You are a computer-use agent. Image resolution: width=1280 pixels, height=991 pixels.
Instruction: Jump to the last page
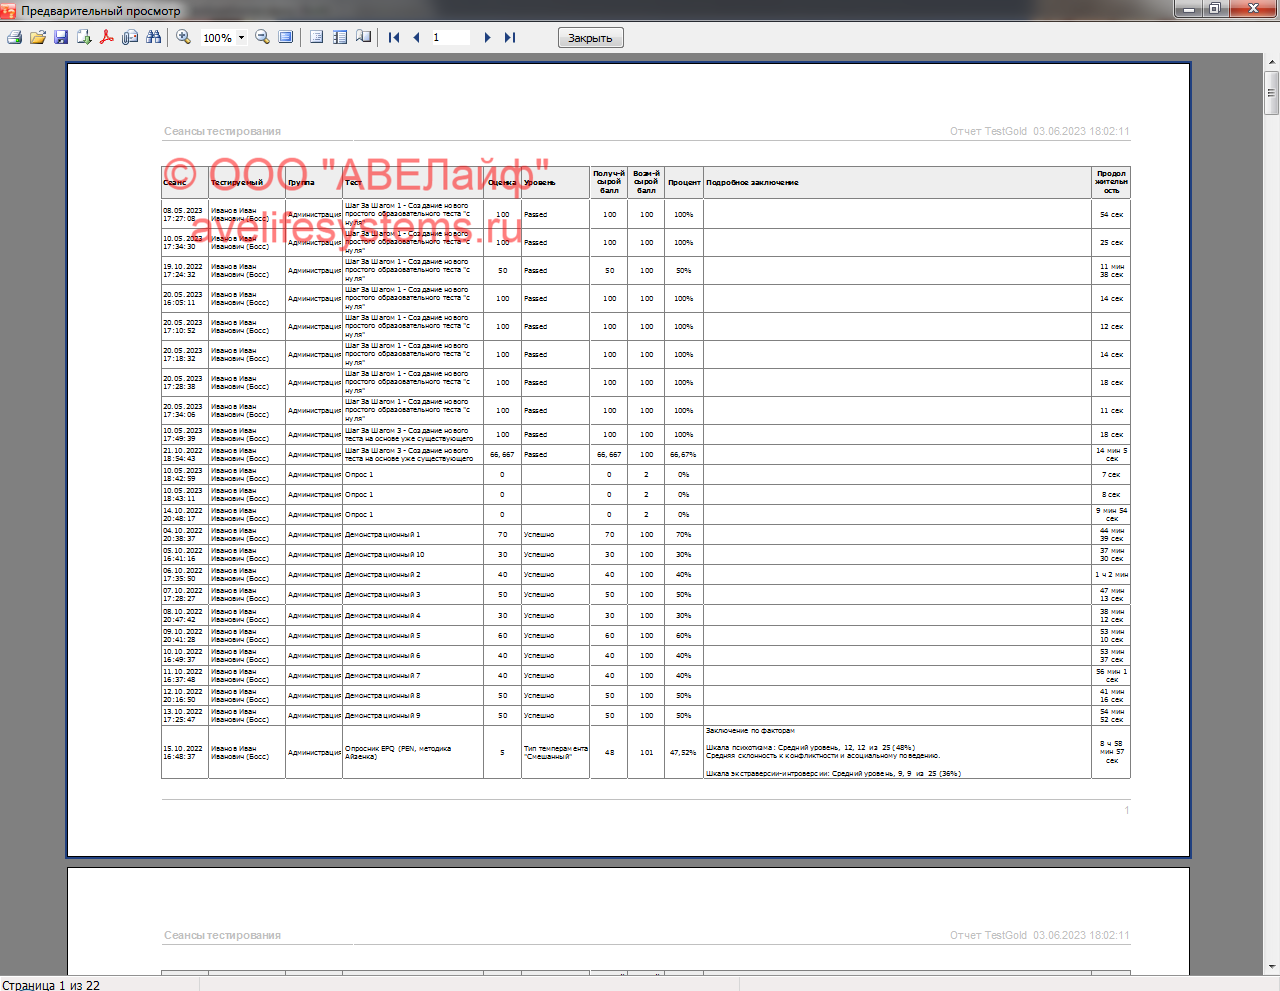[x=510, y=37]
